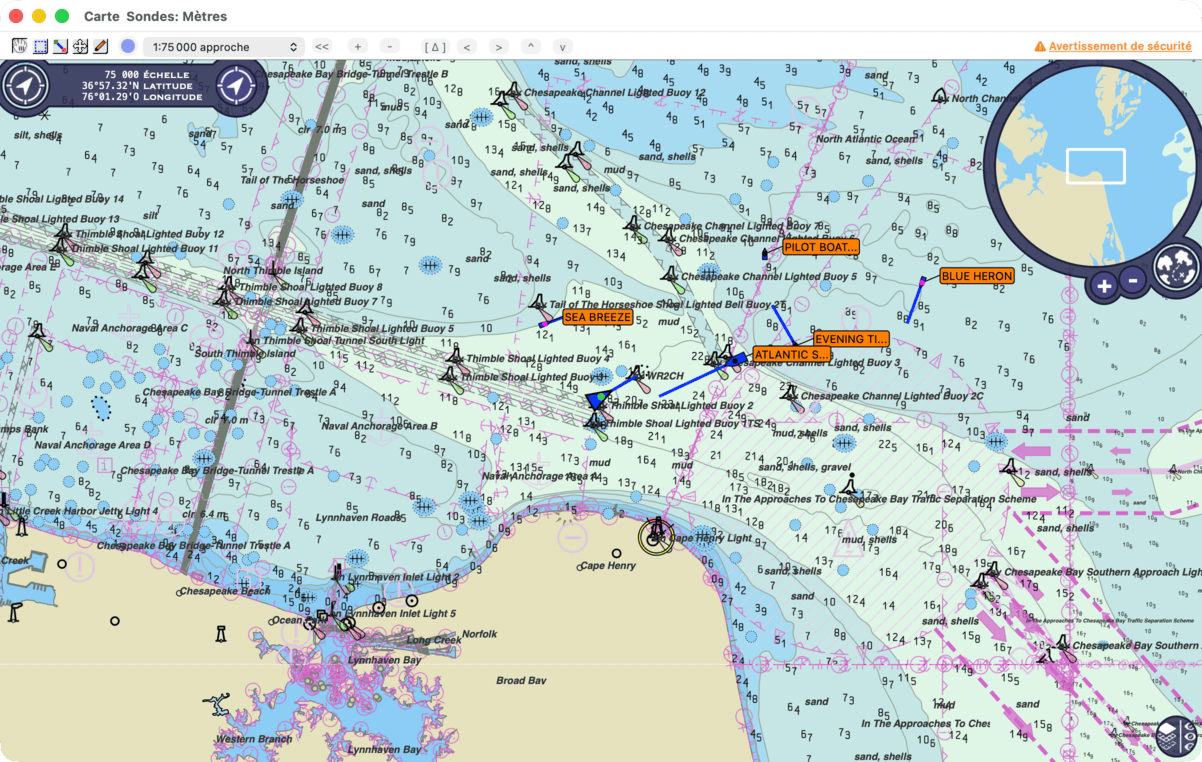Click the PILOT BOAT... vessel tag

[x=821, y=247]
